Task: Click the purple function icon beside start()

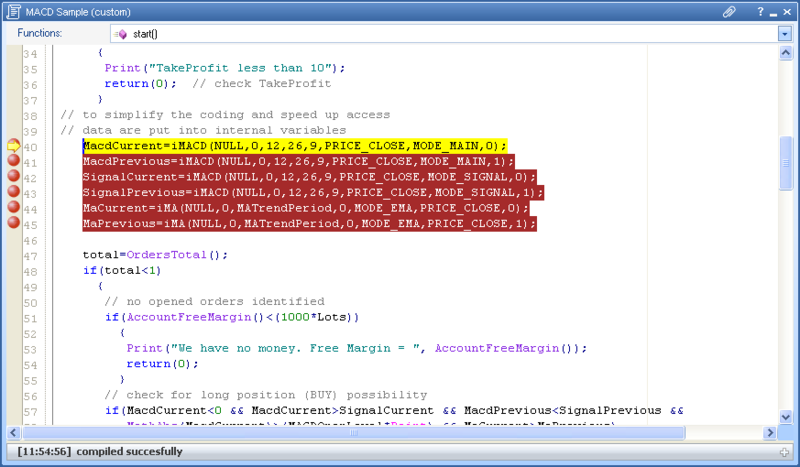Action: (x=121, y=34)
